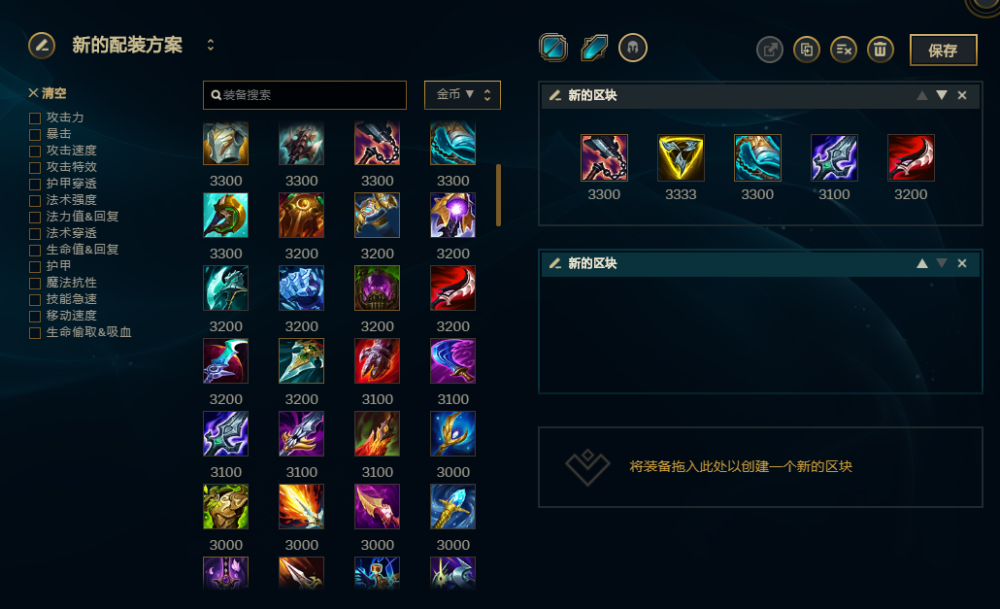Move second 新的区块 block up with arrow
Screen dimensions: 1000x609
pos(922,263)
